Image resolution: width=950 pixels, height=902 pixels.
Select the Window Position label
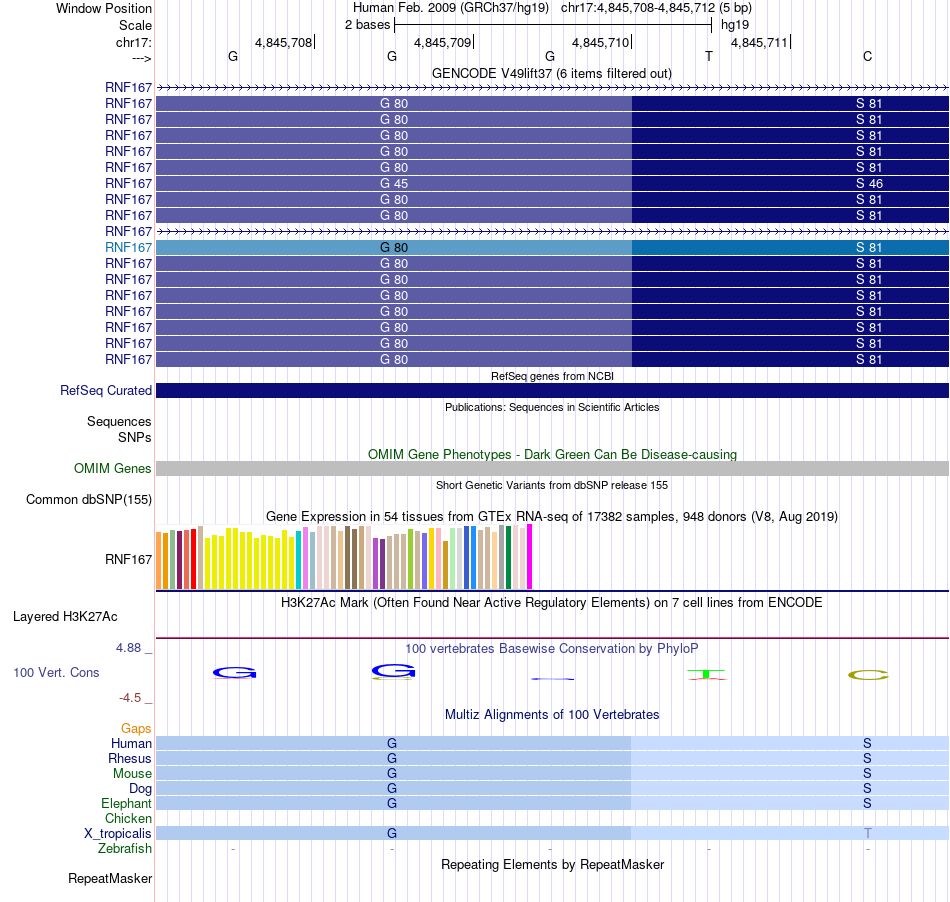coord(104,8)
